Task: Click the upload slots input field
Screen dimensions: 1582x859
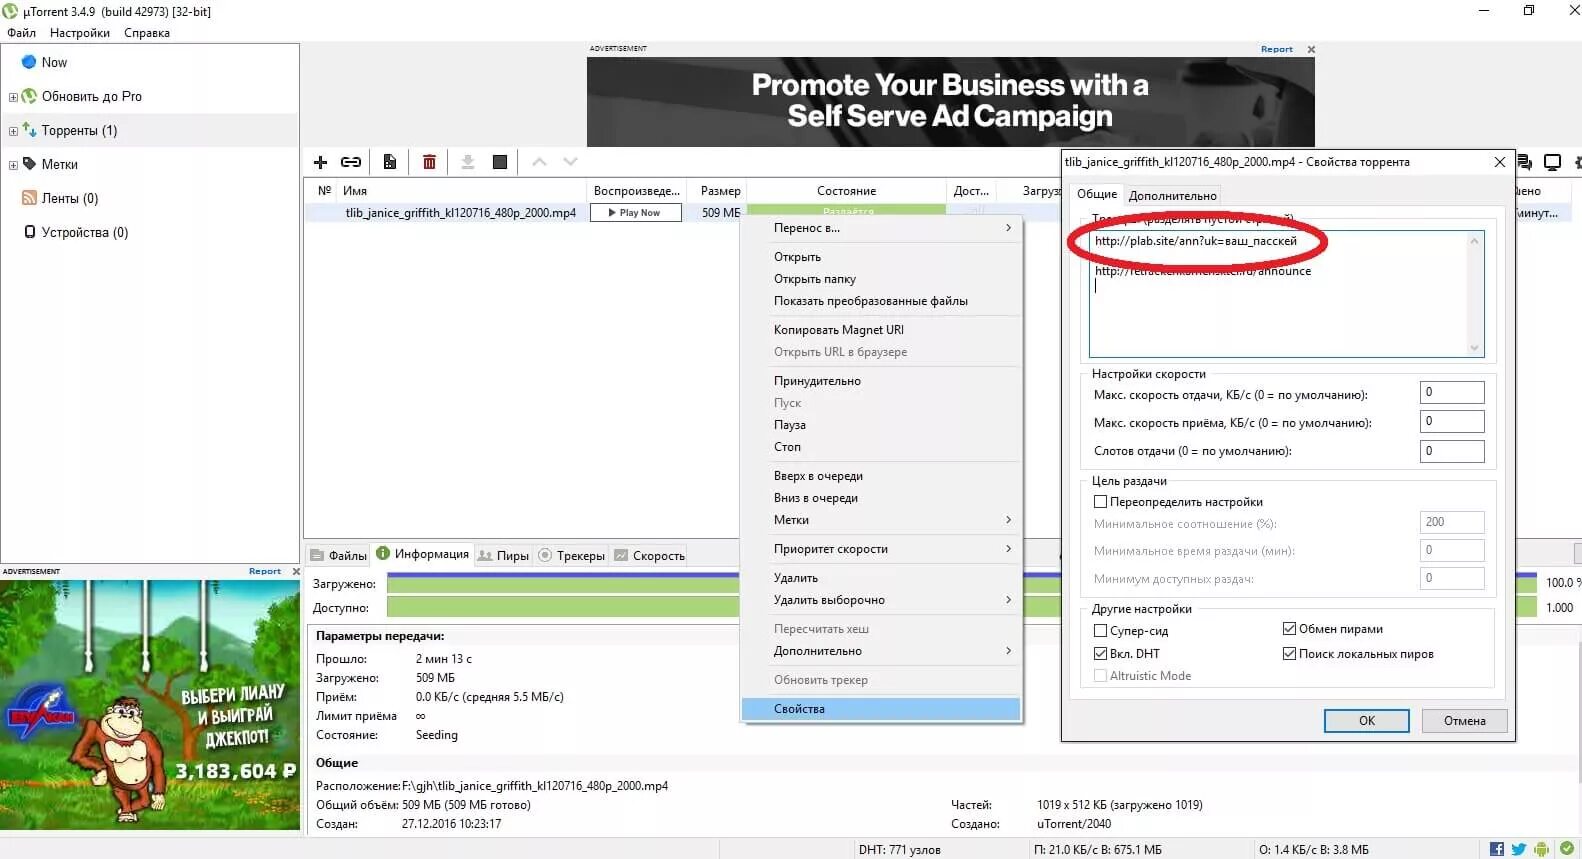Action: click(1451, 451)
